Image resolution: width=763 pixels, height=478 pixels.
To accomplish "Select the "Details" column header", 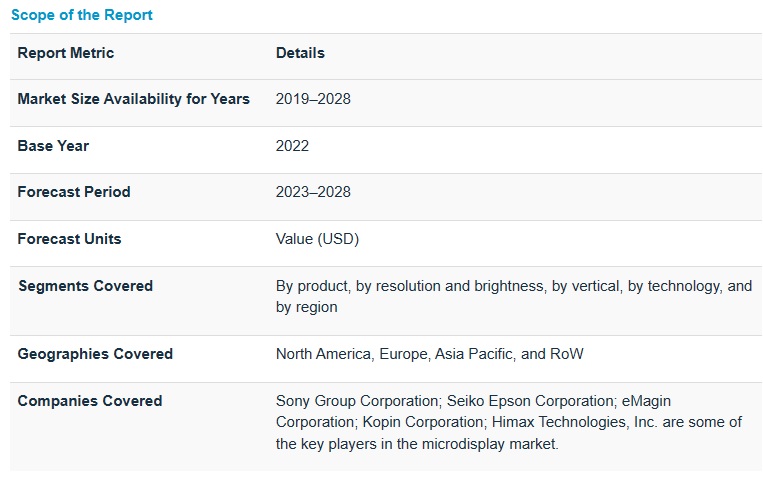I will [x=300, y=53].
